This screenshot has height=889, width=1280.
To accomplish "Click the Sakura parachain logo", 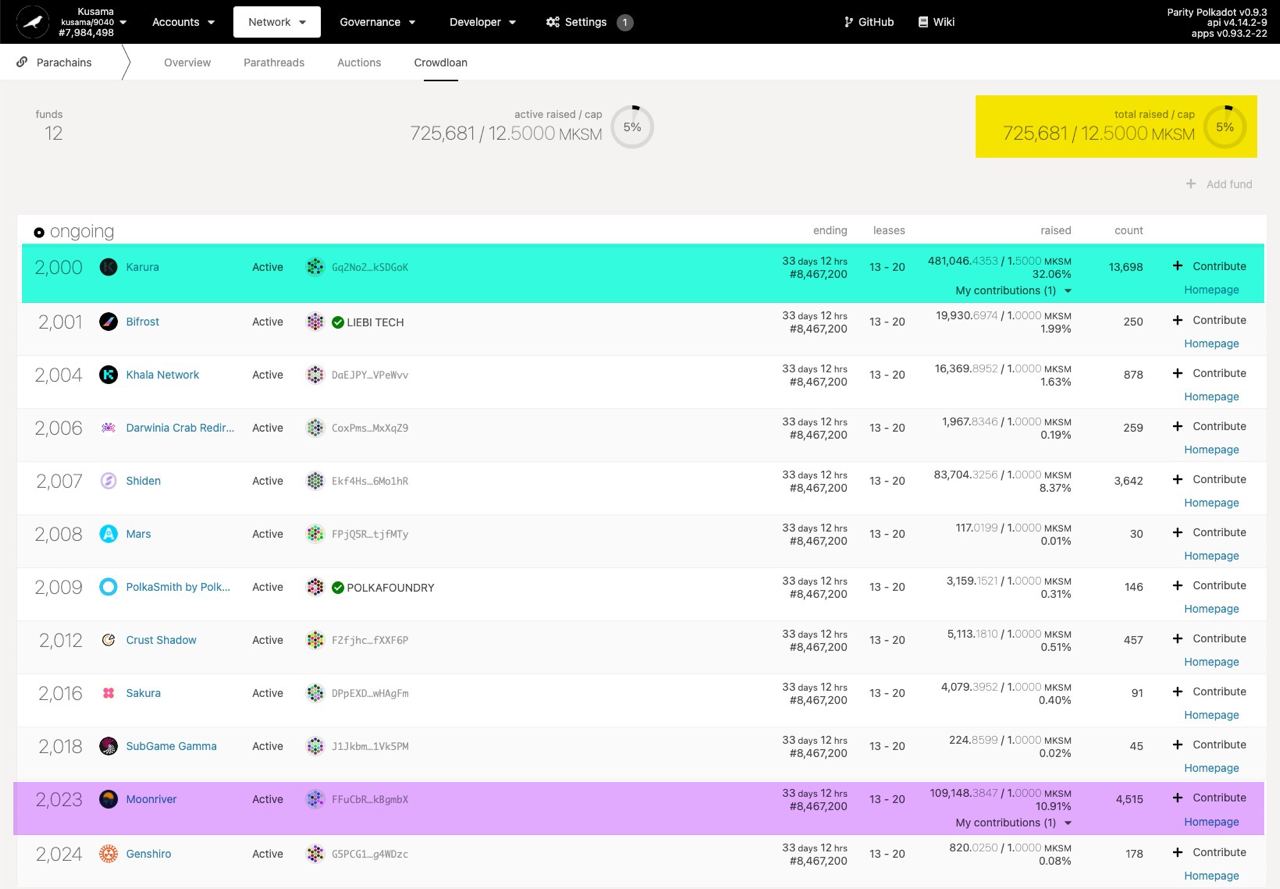I will click(109, 693).
